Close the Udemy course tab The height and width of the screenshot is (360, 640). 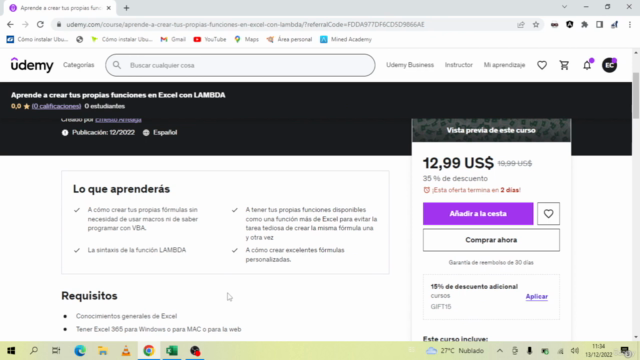click(x=109, y=8)
